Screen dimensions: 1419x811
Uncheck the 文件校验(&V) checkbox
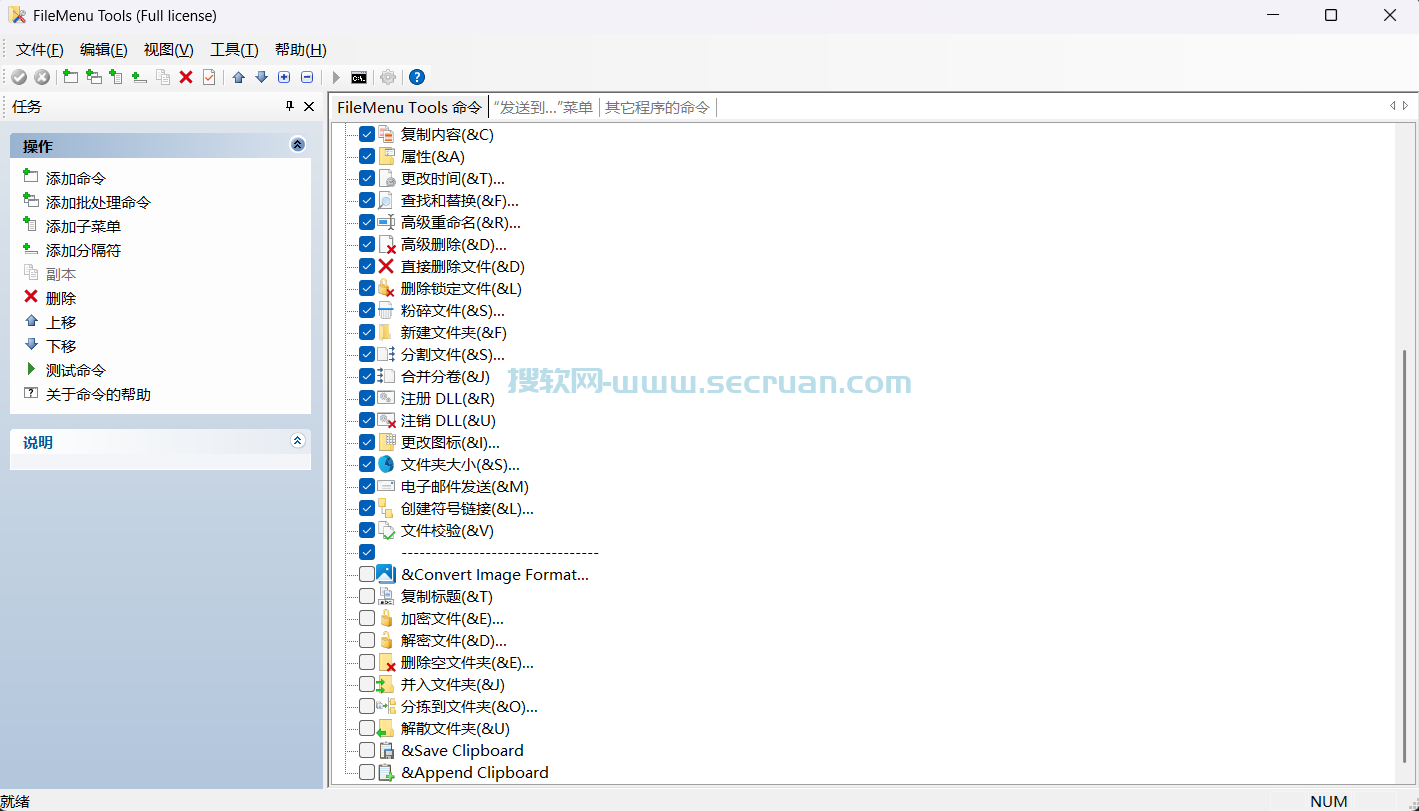(367, 530)
